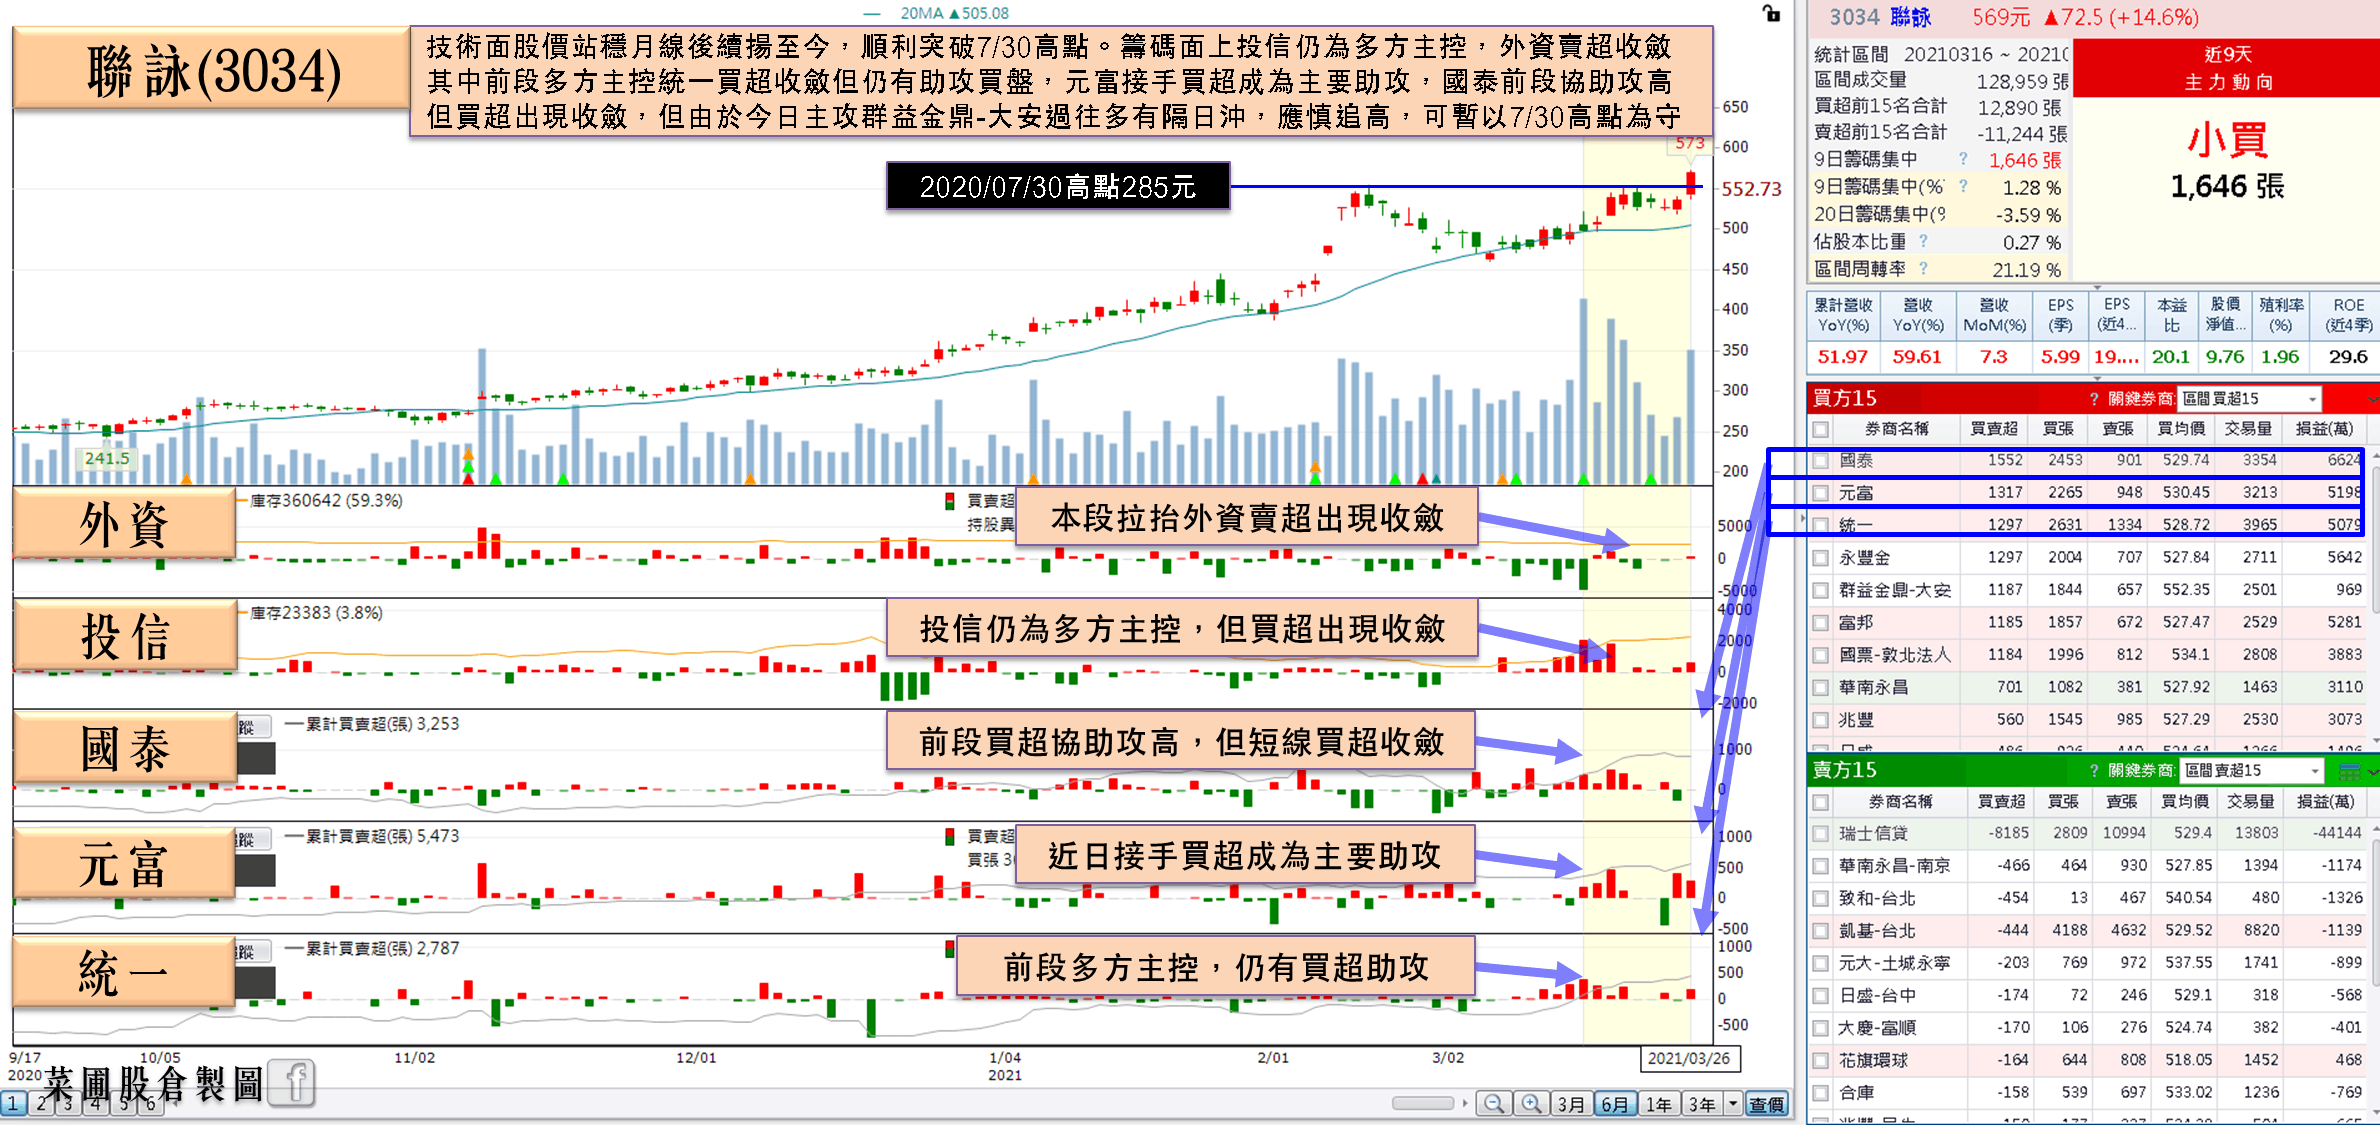Screen dimensions: 2380x1137
Task: Select the 3年 period button
Action: coord(1702,1104)
